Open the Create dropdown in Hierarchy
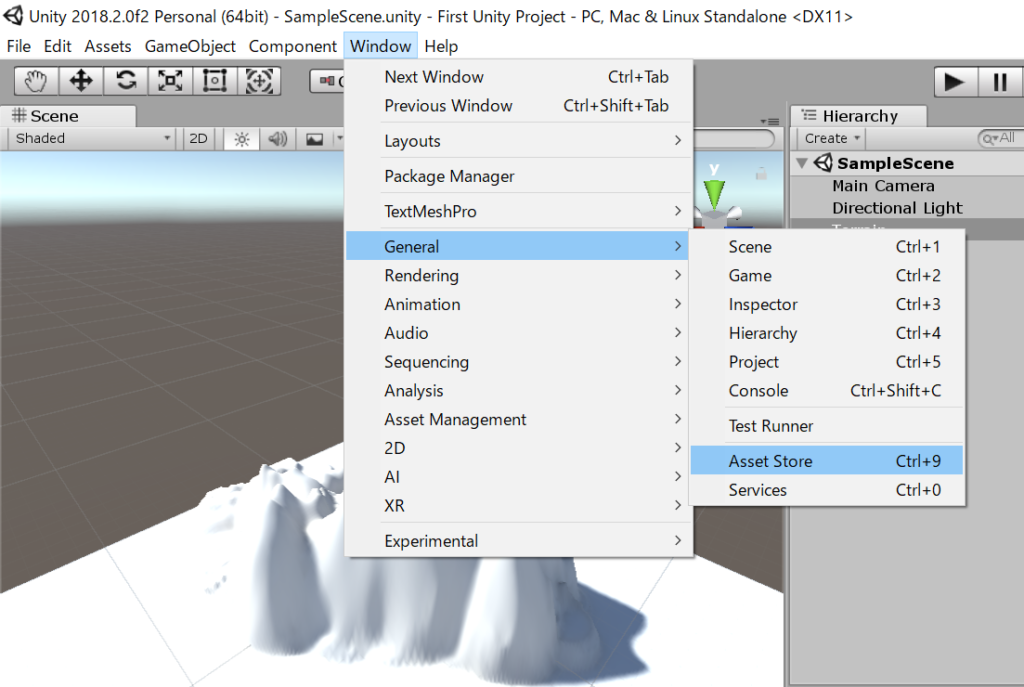The image size is (1024, 687). point(832,139)
